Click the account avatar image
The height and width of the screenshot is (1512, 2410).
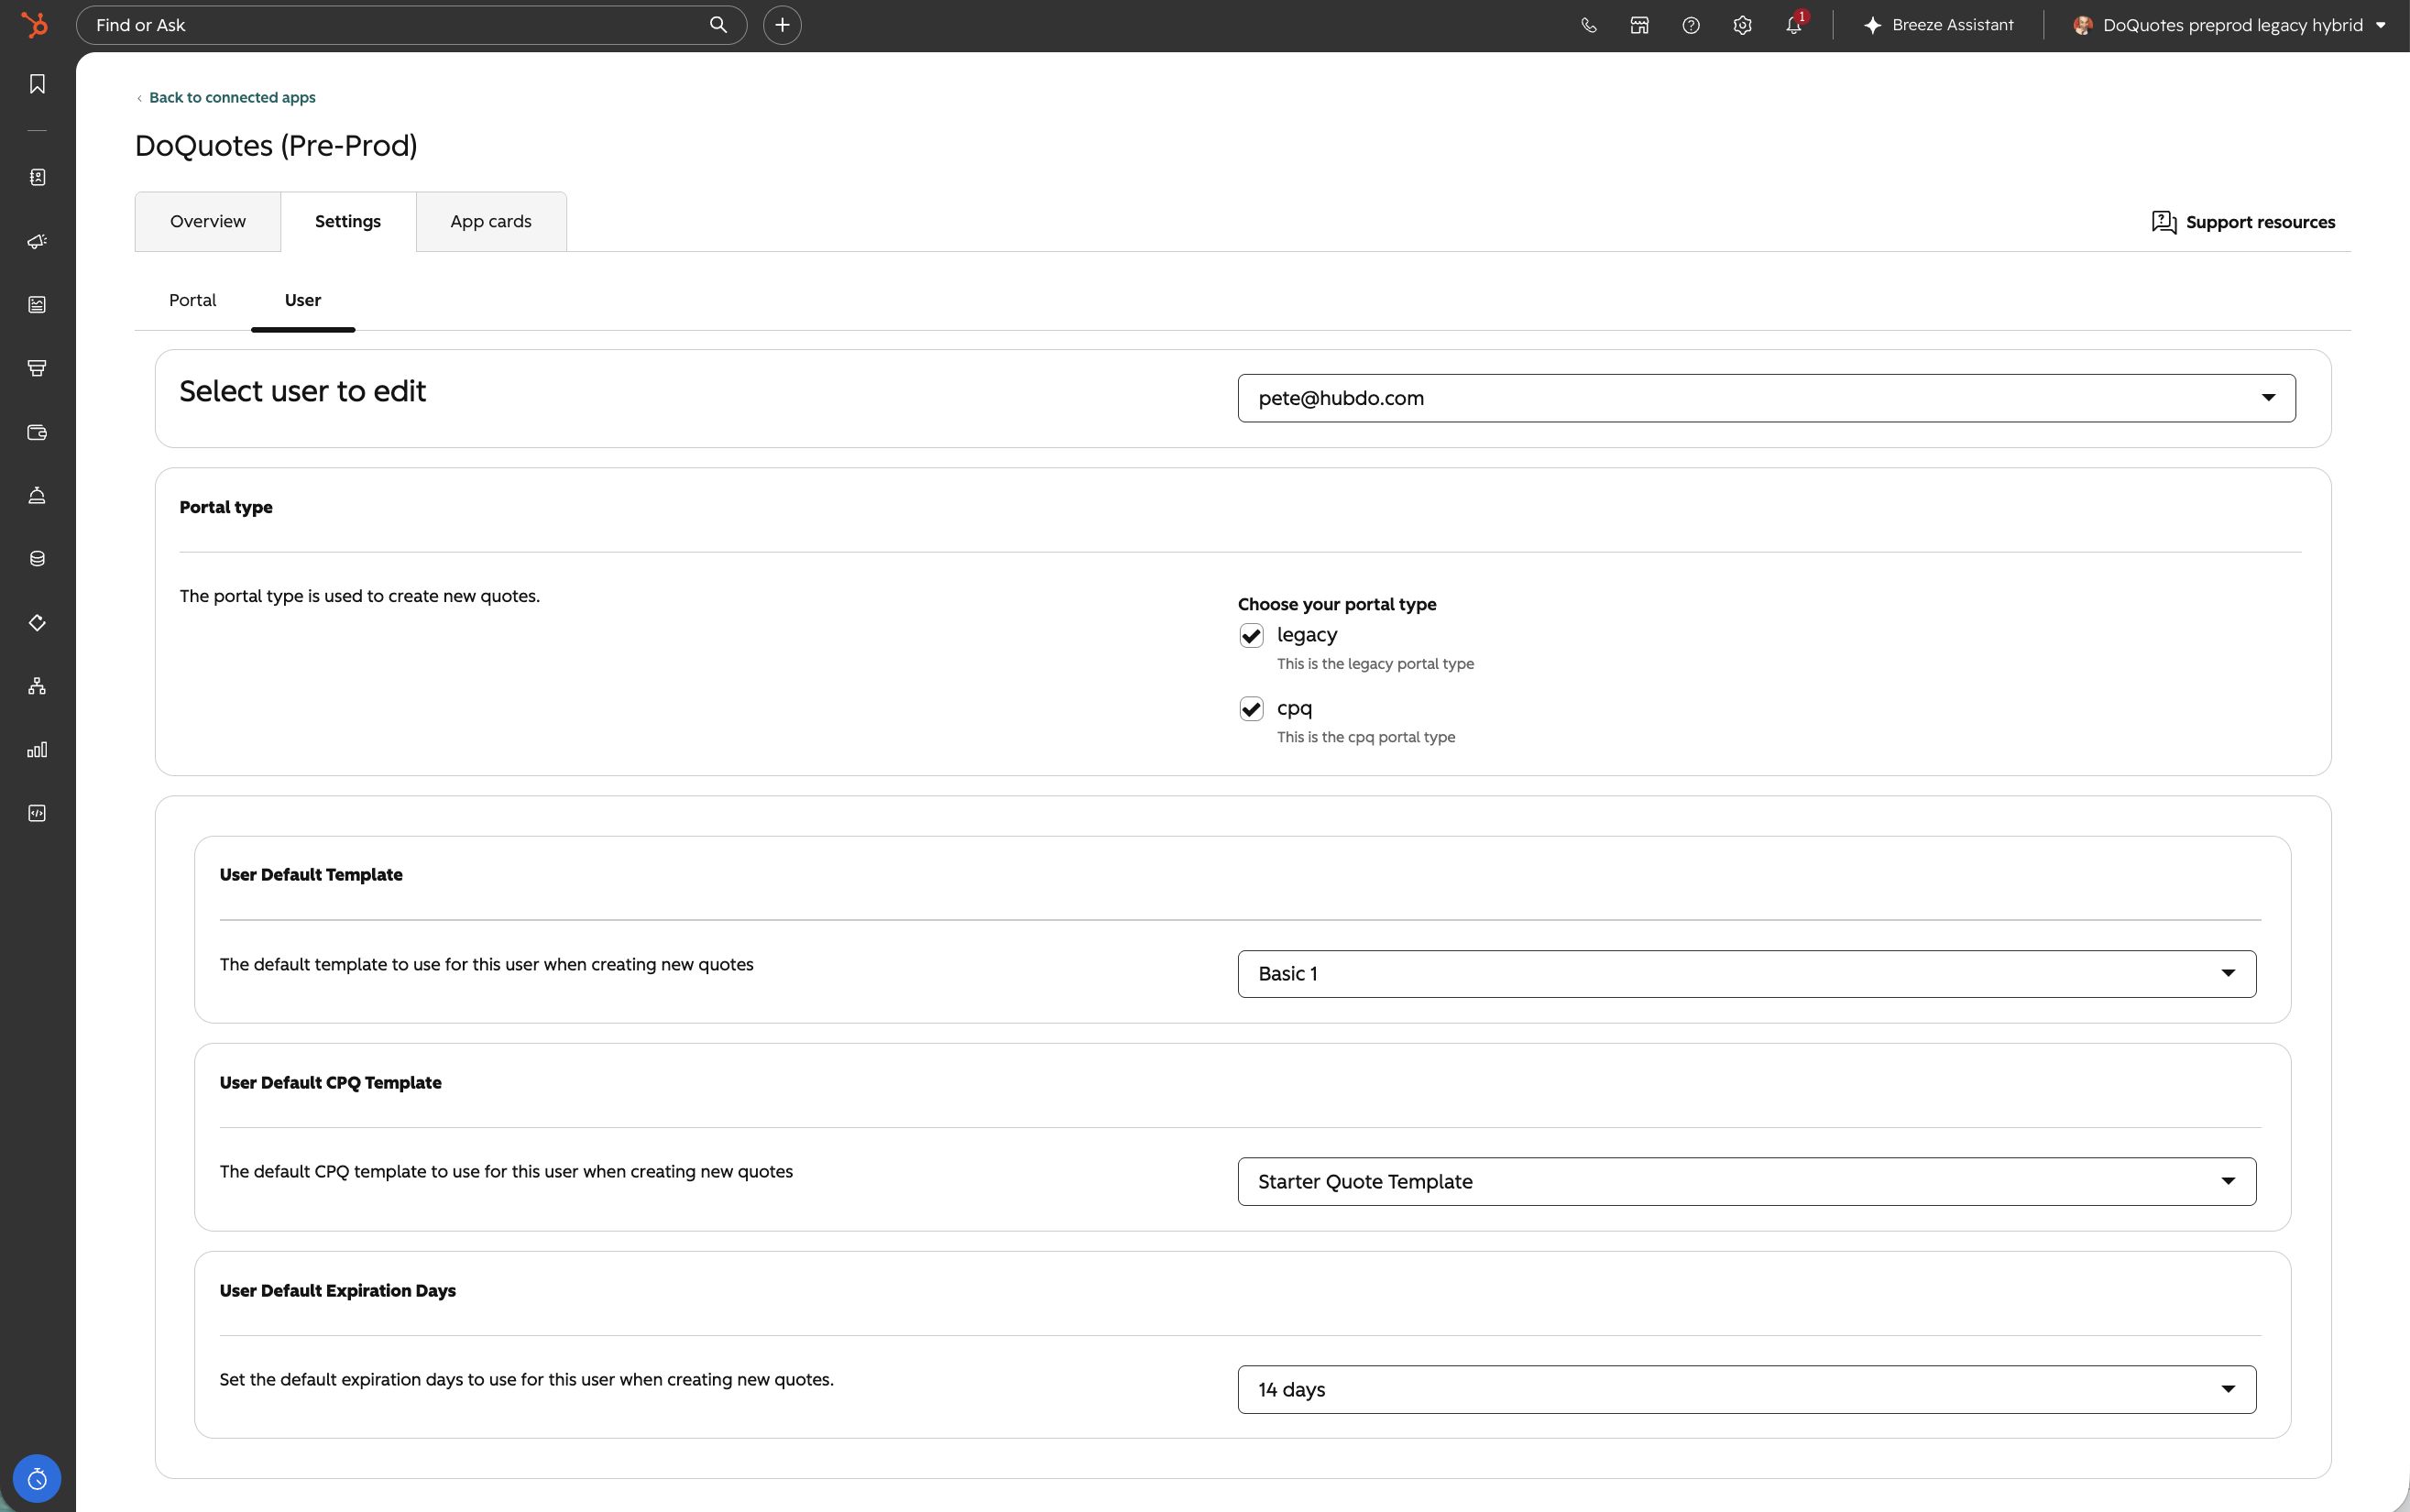(x=2083, y=25)
